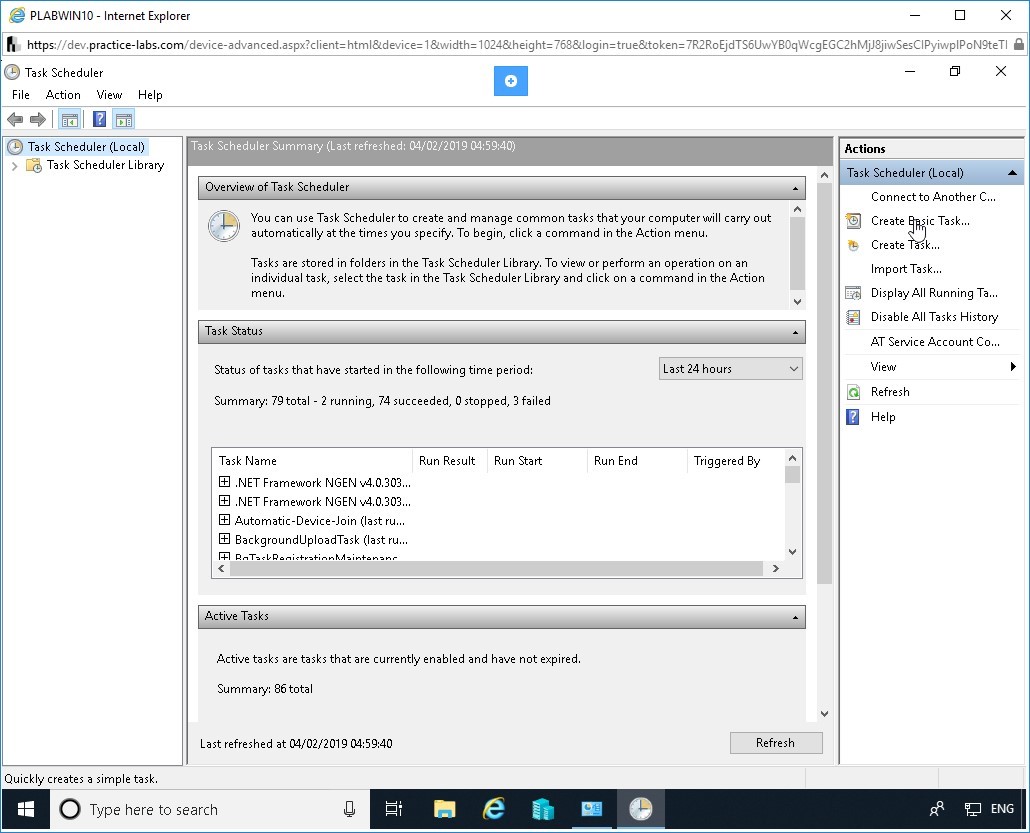Screen dimensions: 1030x833
Task: Expand the Automatic-Device-Join task row
Action: [225, 520]
